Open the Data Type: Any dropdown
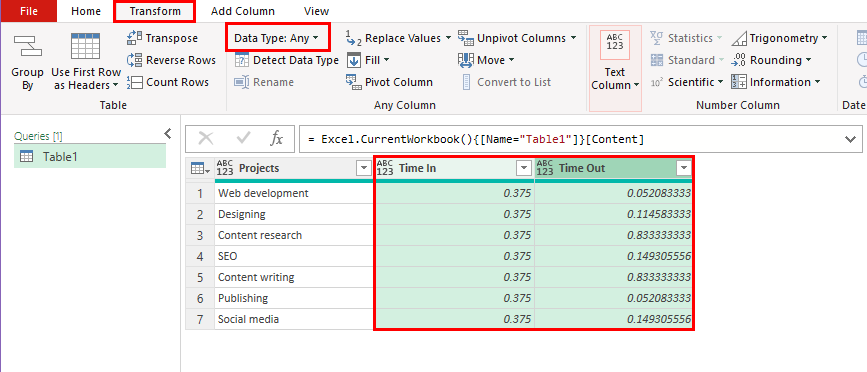 [x=277, y=38]
